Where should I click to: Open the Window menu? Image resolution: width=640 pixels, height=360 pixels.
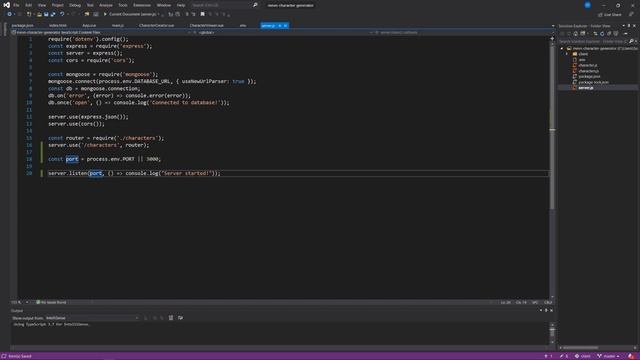(x=164, y=5)
